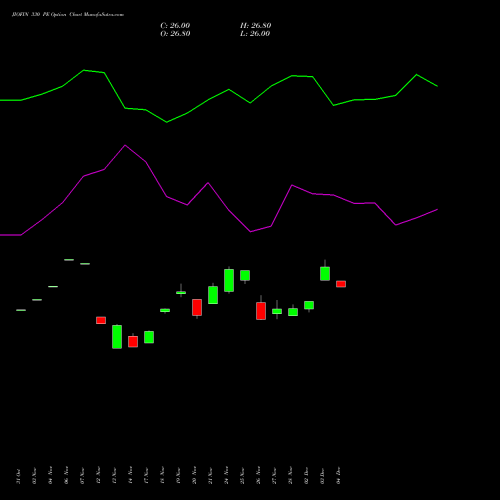
Task: Select the tall green candlestick above 24 Nov
Action: coord(229,280)
